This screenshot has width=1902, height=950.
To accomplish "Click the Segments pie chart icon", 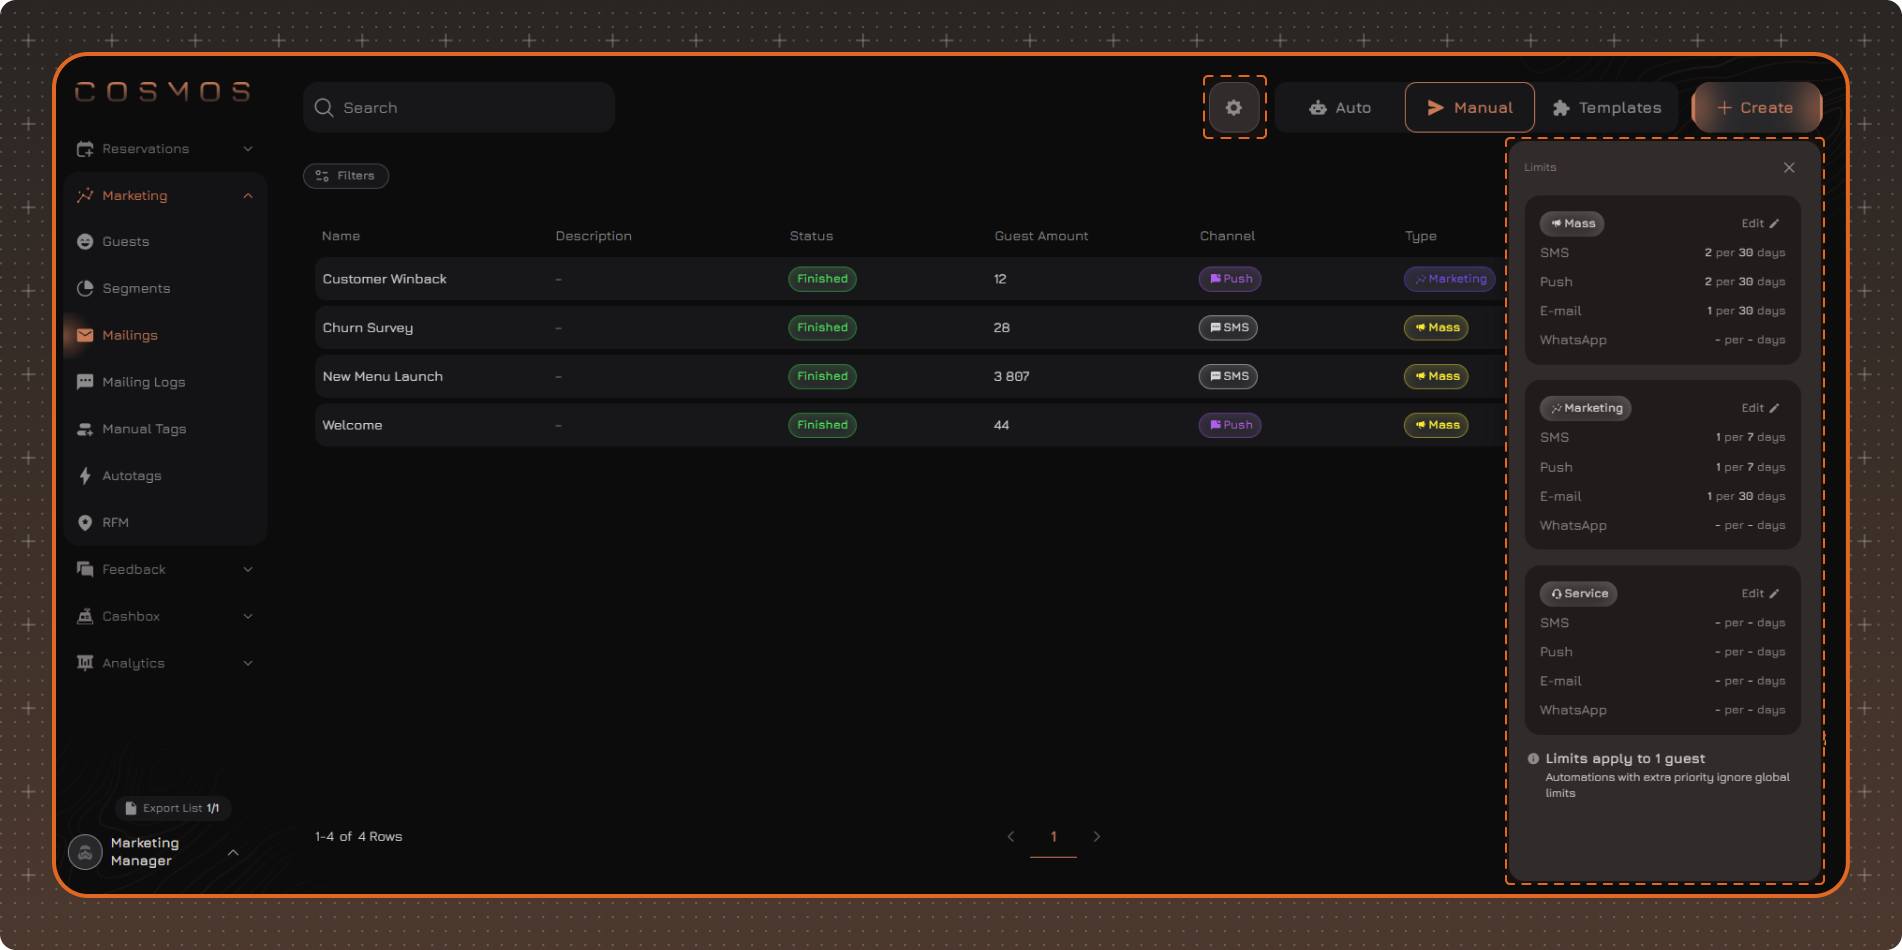I will coord(85,288).
